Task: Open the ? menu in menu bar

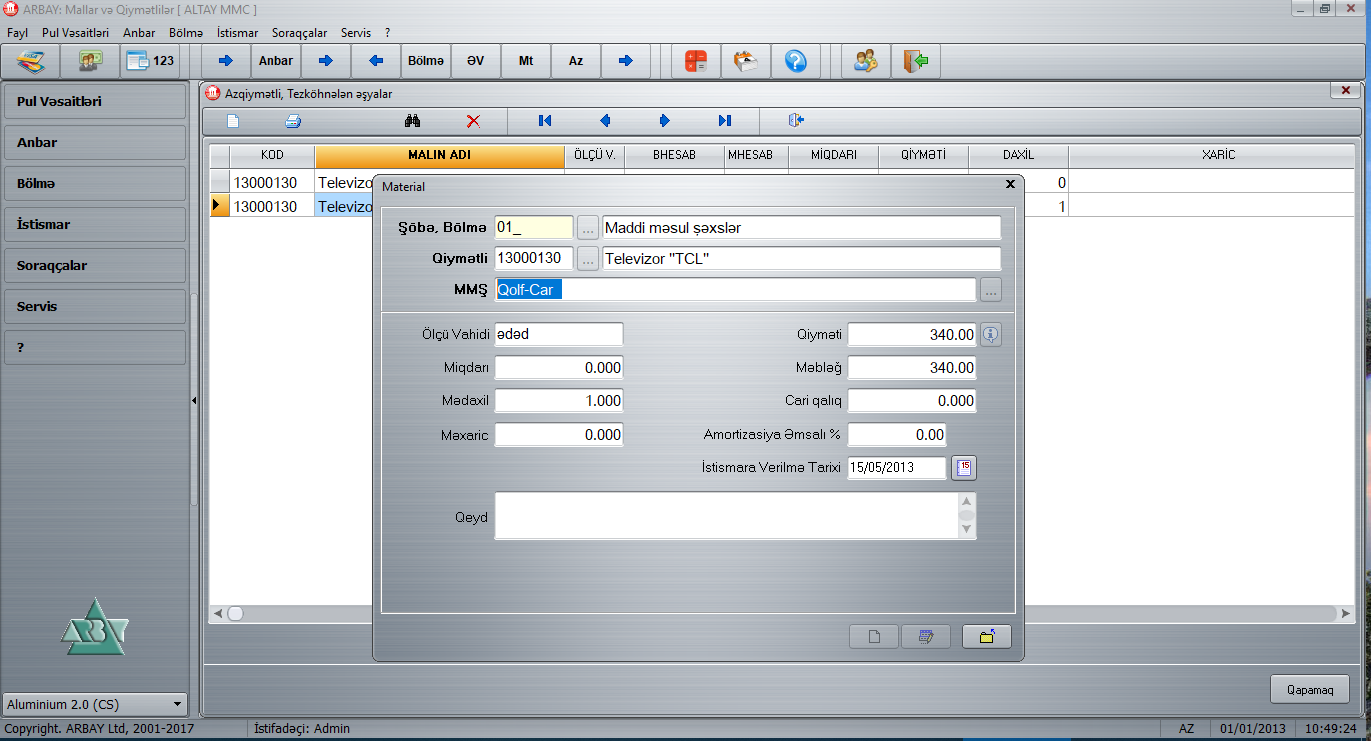Action: [x=387, y=33]
